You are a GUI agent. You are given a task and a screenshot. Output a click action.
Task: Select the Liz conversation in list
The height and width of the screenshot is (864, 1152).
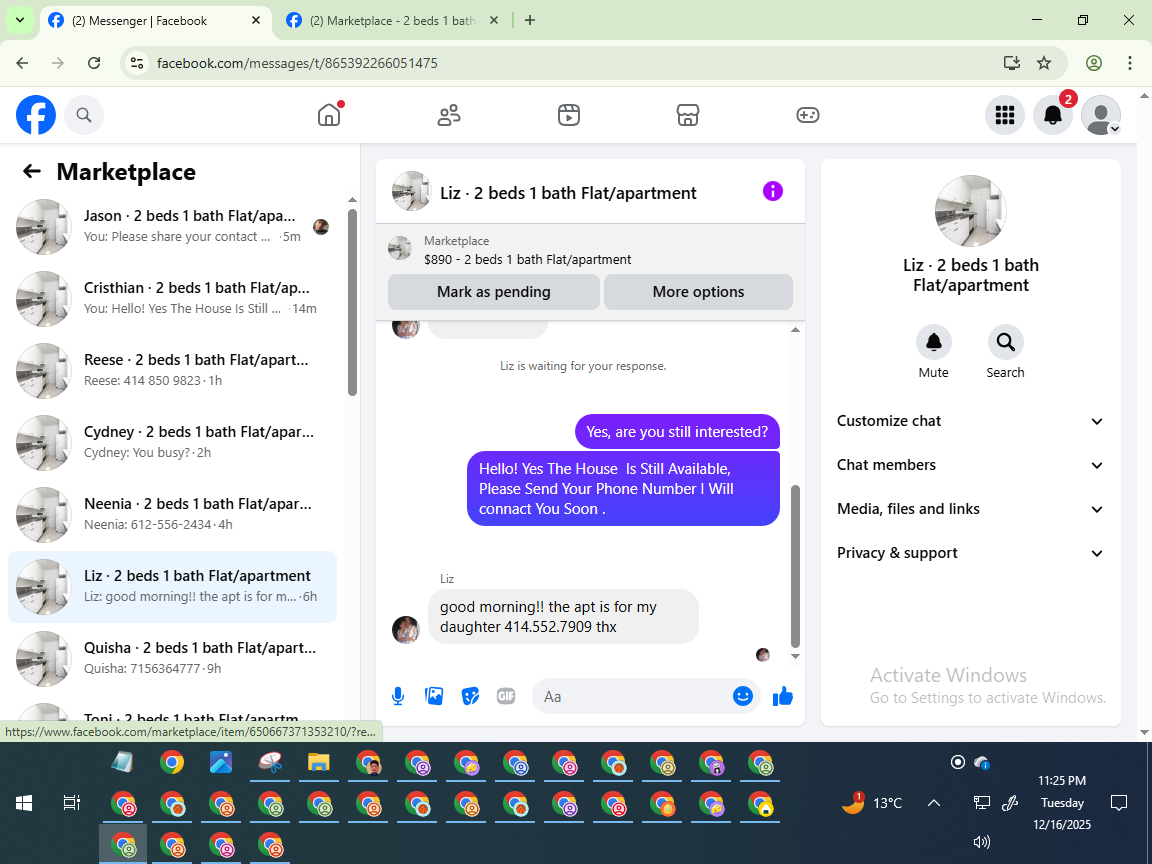click(173, 587)
